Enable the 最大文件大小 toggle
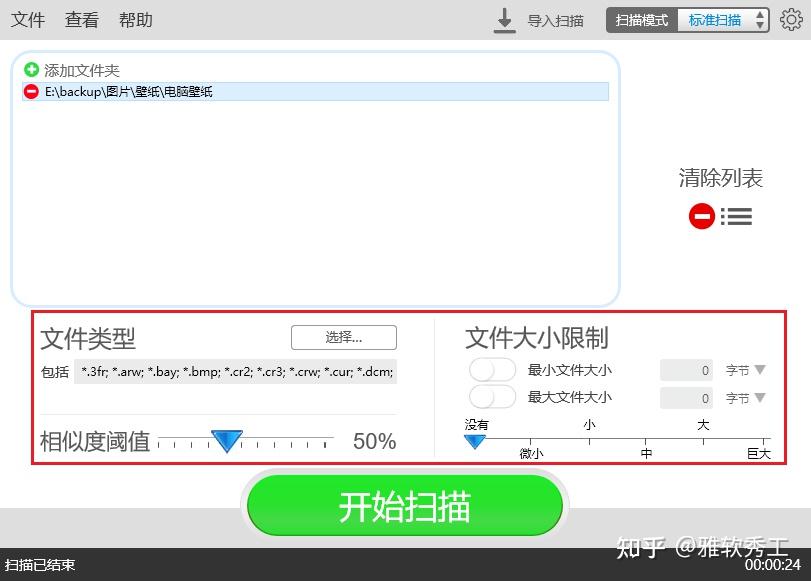This screenshot has height=581, width=811. [x=492, y=397]
